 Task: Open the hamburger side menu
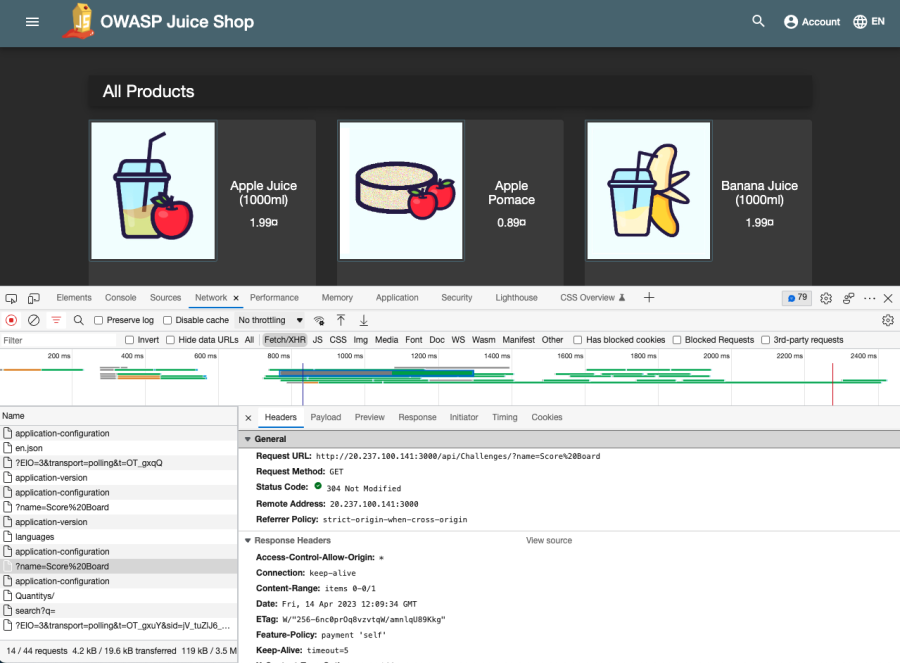(x=32, y=22)
